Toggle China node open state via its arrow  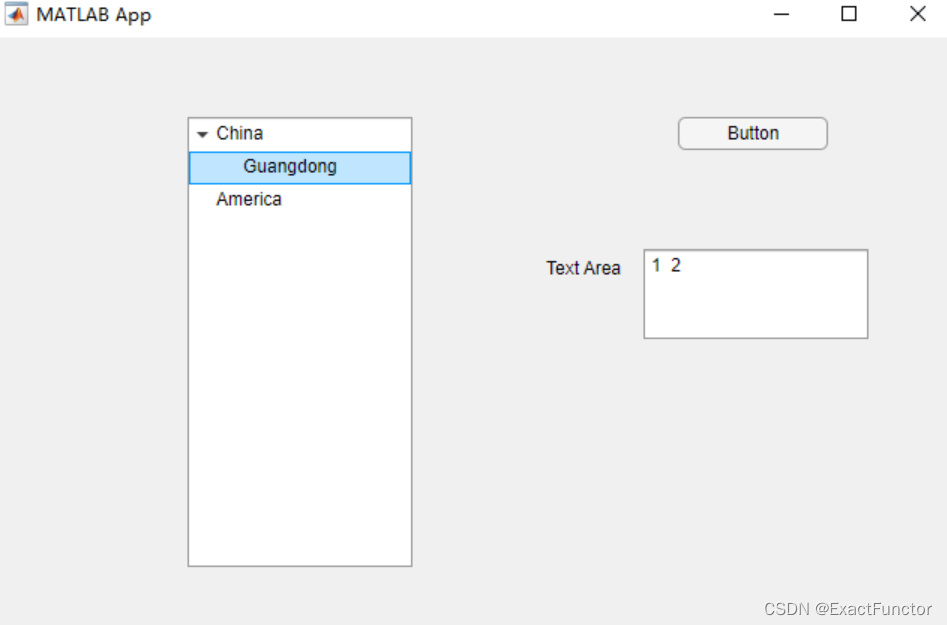[x=202, y=133]
